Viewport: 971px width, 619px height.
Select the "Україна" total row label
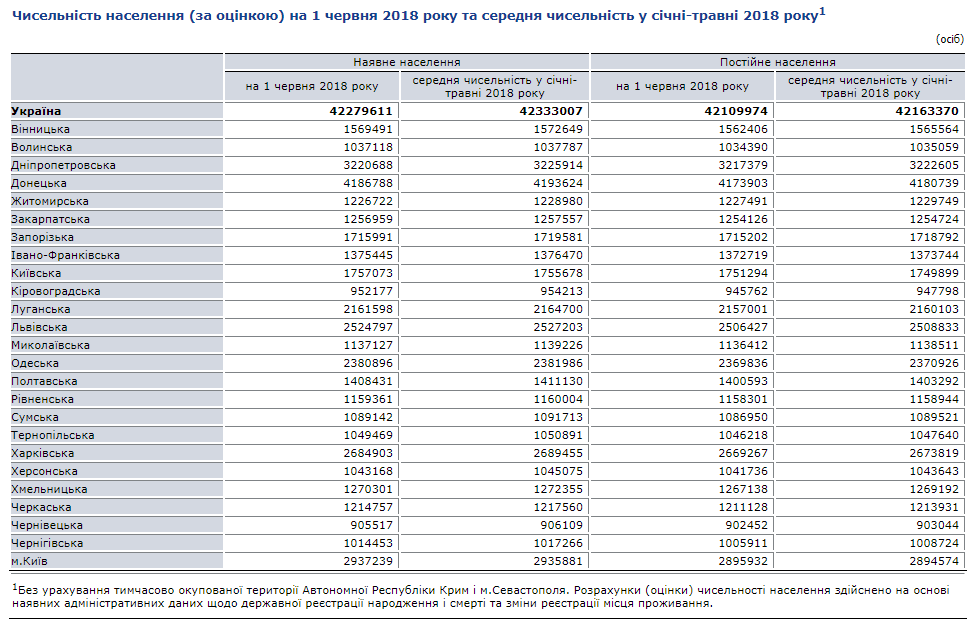[x=36, y=111]
